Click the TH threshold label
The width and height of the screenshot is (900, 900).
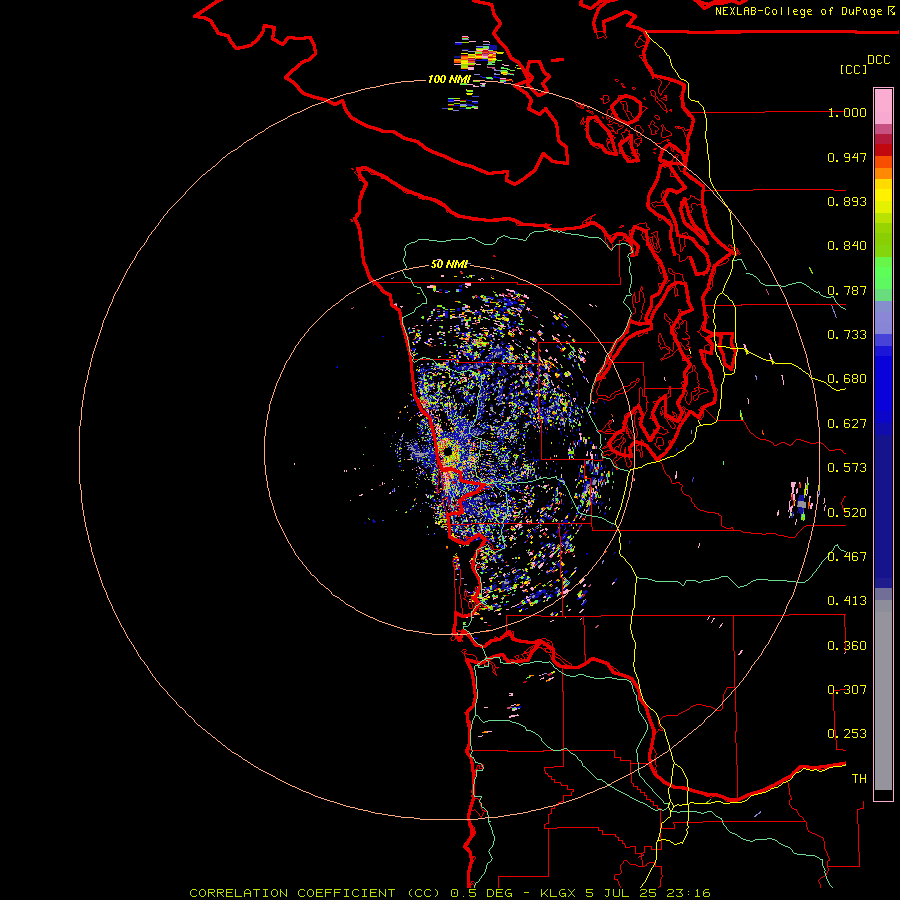pos(859,779)
